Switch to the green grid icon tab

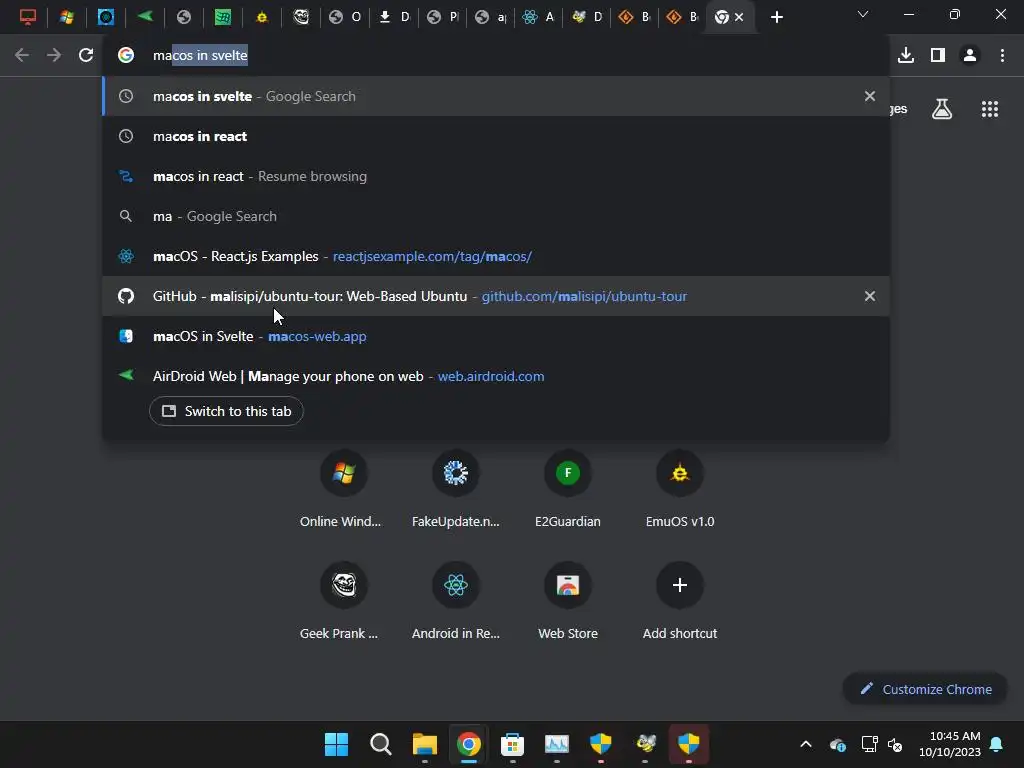223,17
